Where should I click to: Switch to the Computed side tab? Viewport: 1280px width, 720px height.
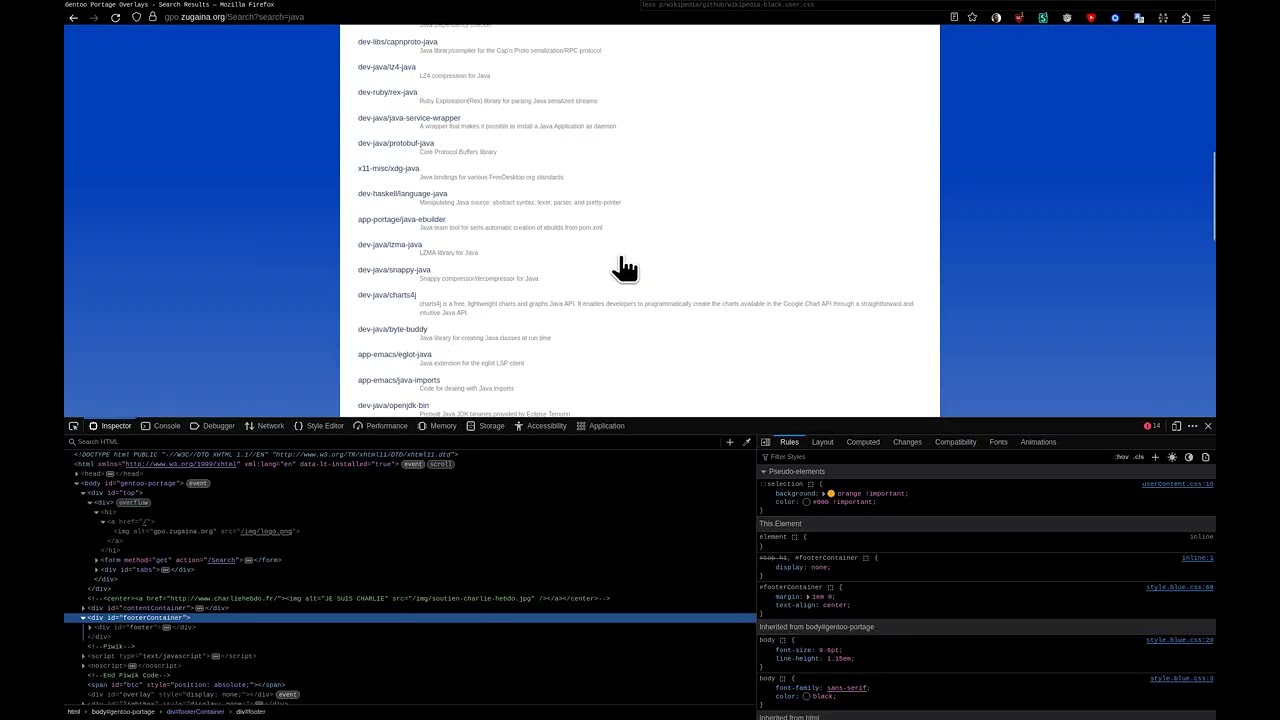(863, 442)
